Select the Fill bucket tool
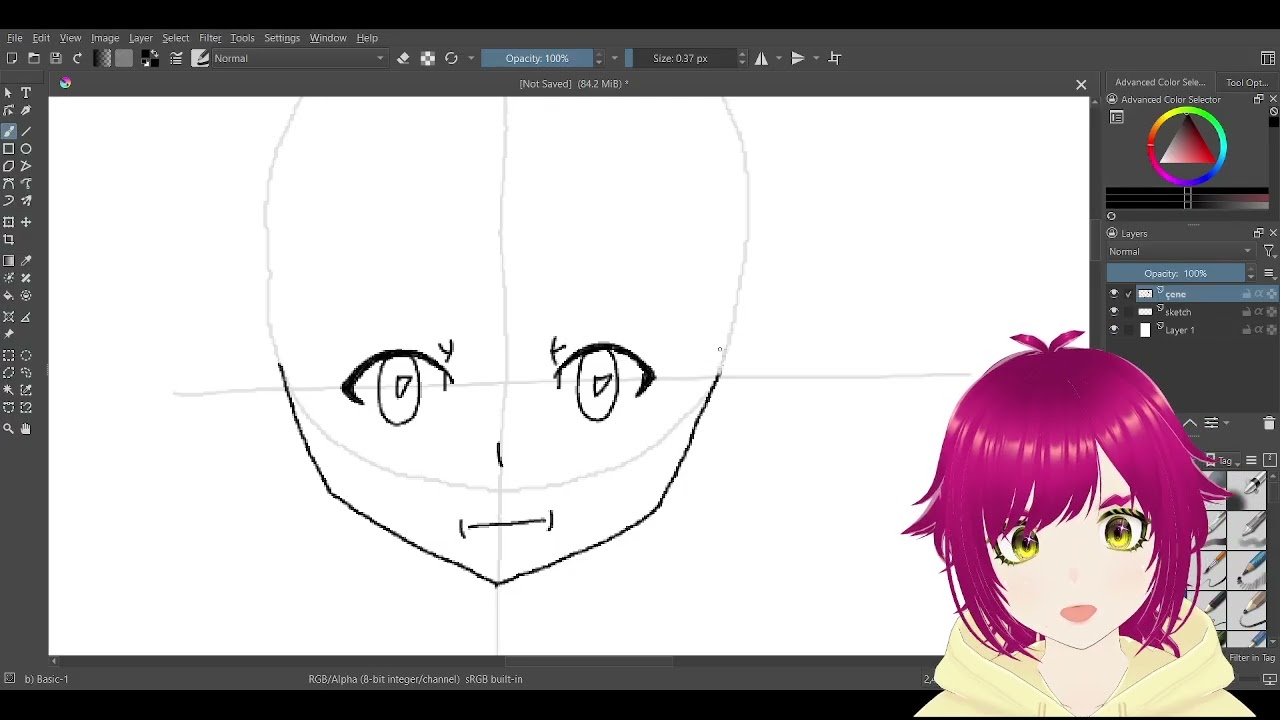Screen dimensions: 1280x720 (9, 296)
